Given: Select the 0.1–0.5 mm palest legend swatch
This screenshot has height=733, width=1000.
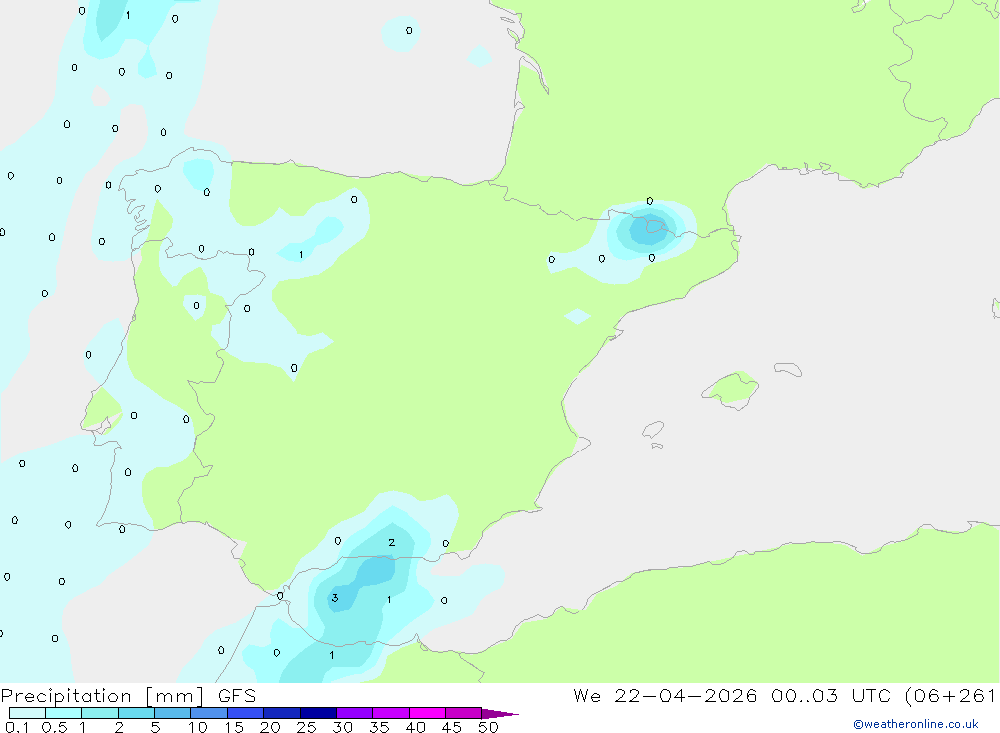Looking at the screenshot, I should pyautogui.click(x=27, y=713).
